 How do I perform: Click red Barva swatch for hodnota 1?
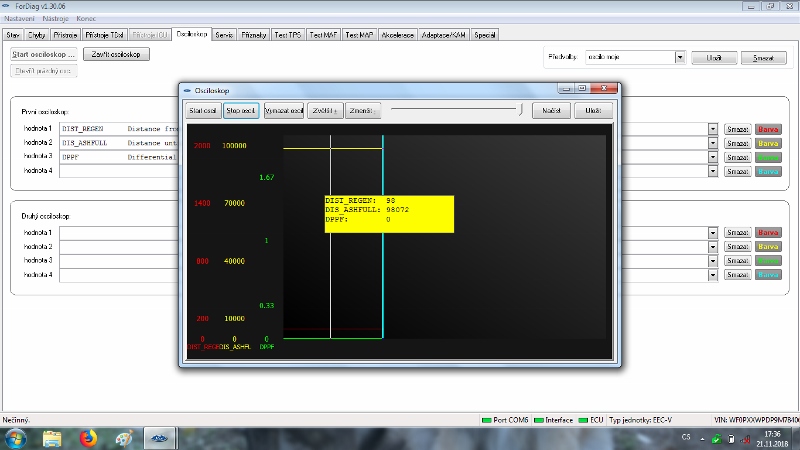tap(767, 129)
